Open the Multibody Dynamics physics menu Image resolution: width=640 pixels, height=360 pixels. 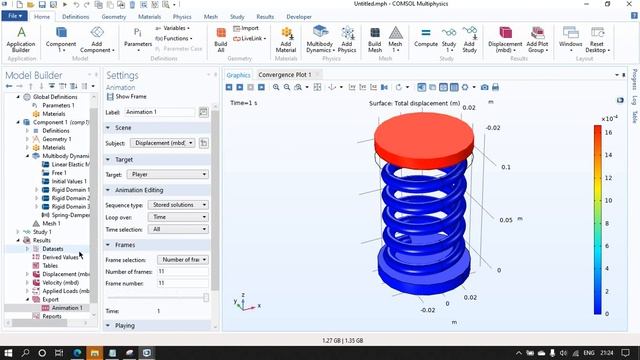(x=320, y=39)
